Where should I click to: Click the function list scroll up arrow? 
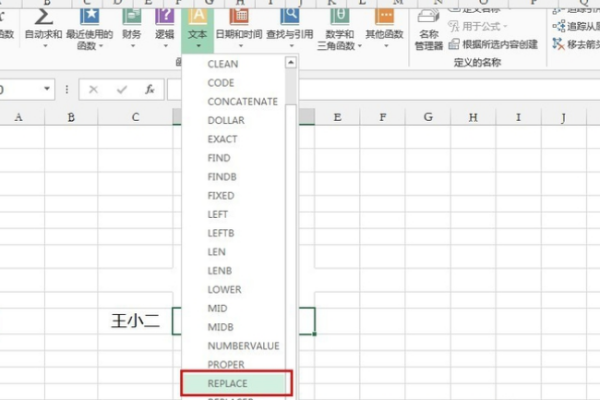291,62
